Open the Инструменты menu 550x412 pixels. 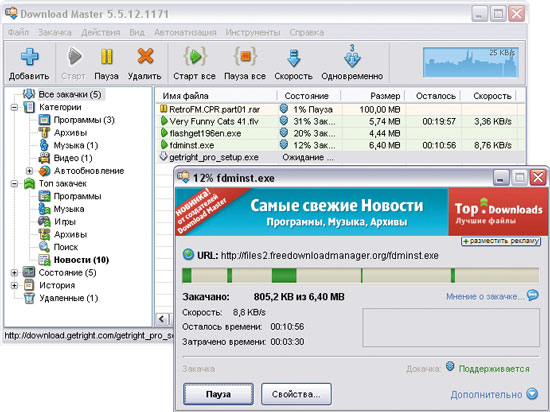click(x=253, y=32)
